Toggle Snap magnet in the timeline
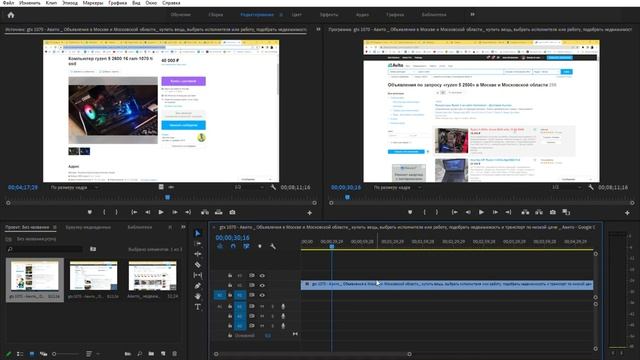Image resolution: width=640 pixels, height=360 pixels. tap(233, 246)
